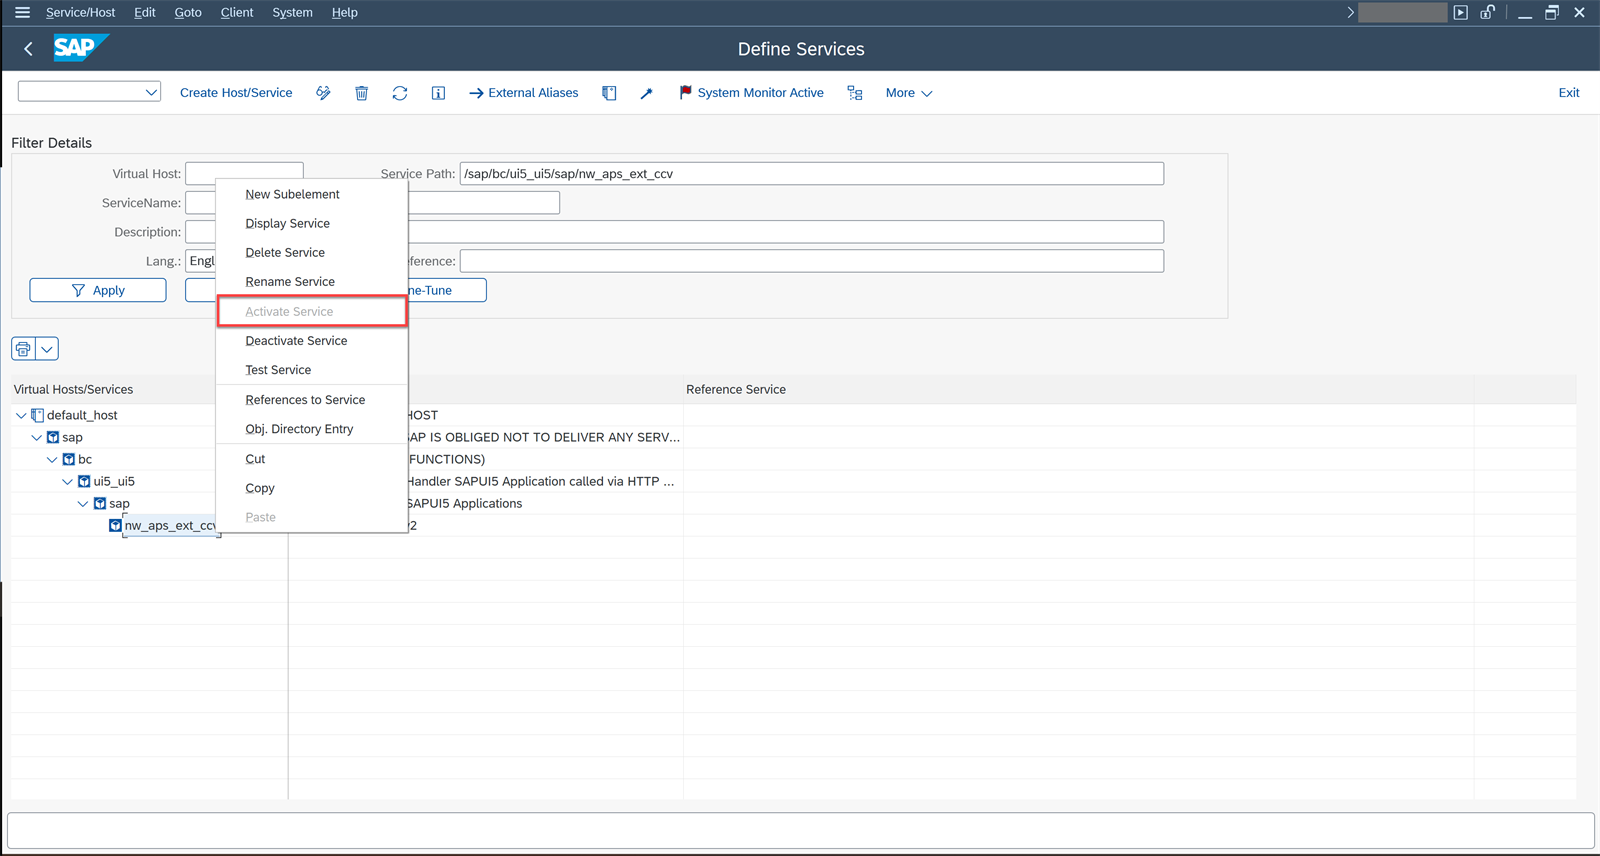Expand the More menu in the toolbar
Viewport: 1600px width, 856px height.
909,93
